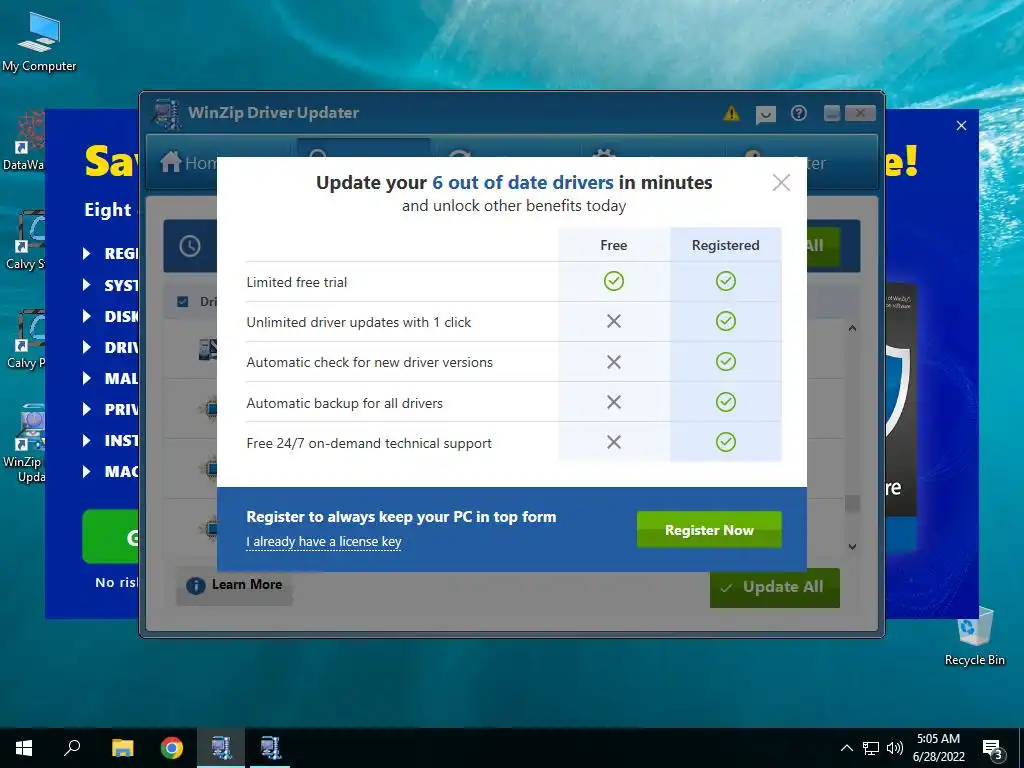Image resolution: width=1024 pixels, height=768 pixels.
Task: Expand the REGI item in blue ad
Action: click(87, 253)
